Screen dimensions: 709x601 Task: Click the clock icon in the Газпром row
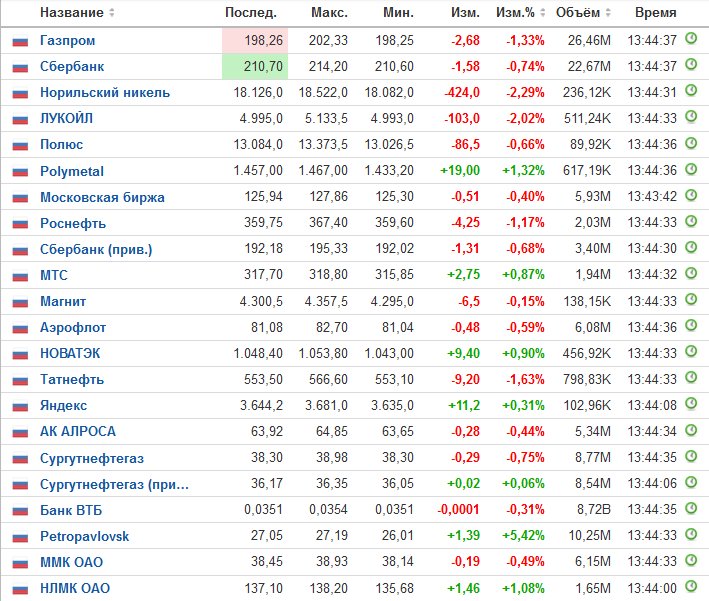691,38
